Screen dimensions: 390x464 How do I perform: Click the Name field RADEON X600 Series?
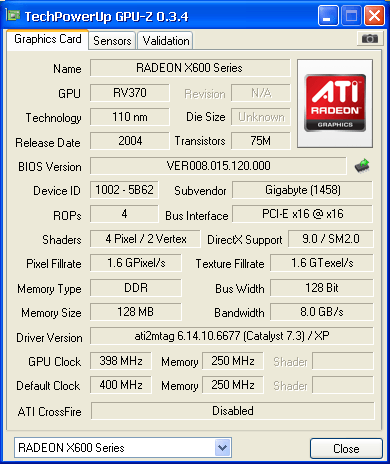point(190,68)
